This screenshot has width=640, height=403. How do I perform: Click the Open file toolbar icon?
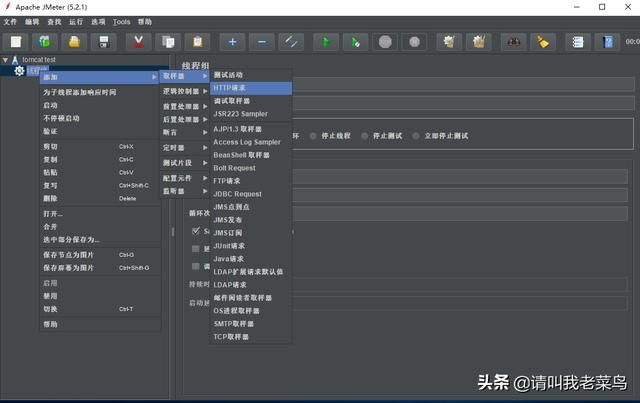tap(74, 42)
